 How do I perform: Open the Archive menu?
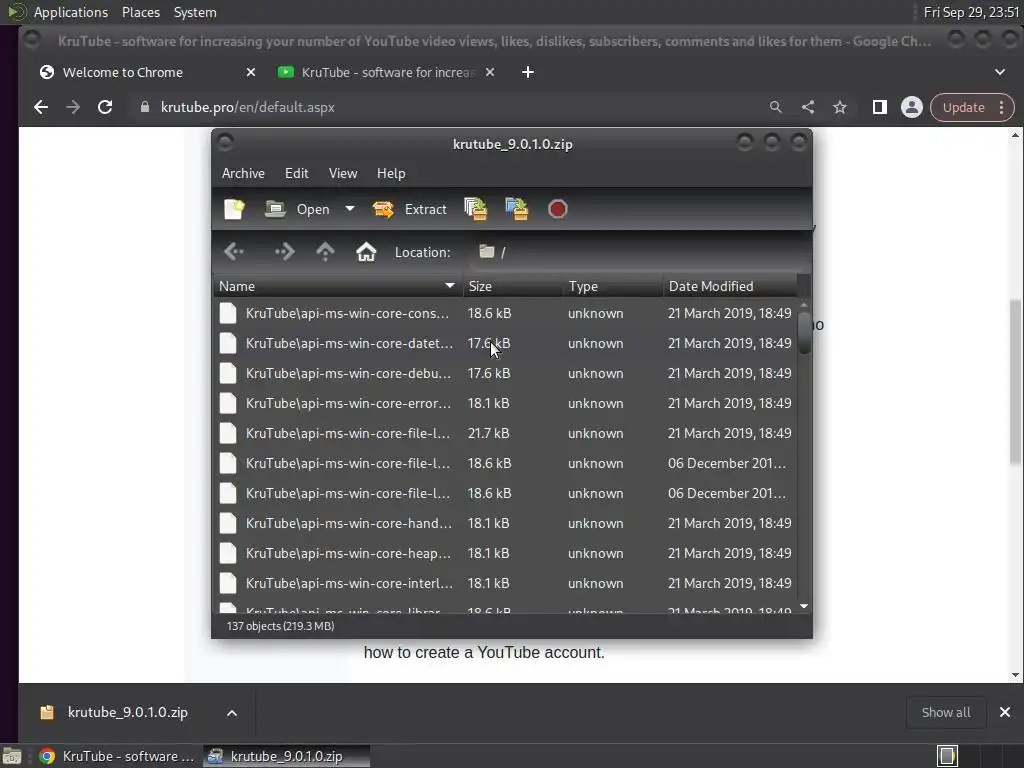pyautogui.click(x=243, y=173)
